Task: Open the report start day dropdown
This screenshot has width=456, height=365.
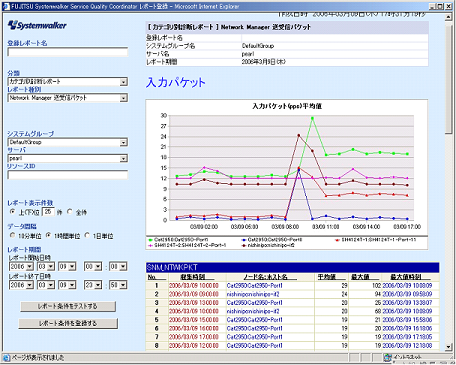Action: [x=72, y=267]
